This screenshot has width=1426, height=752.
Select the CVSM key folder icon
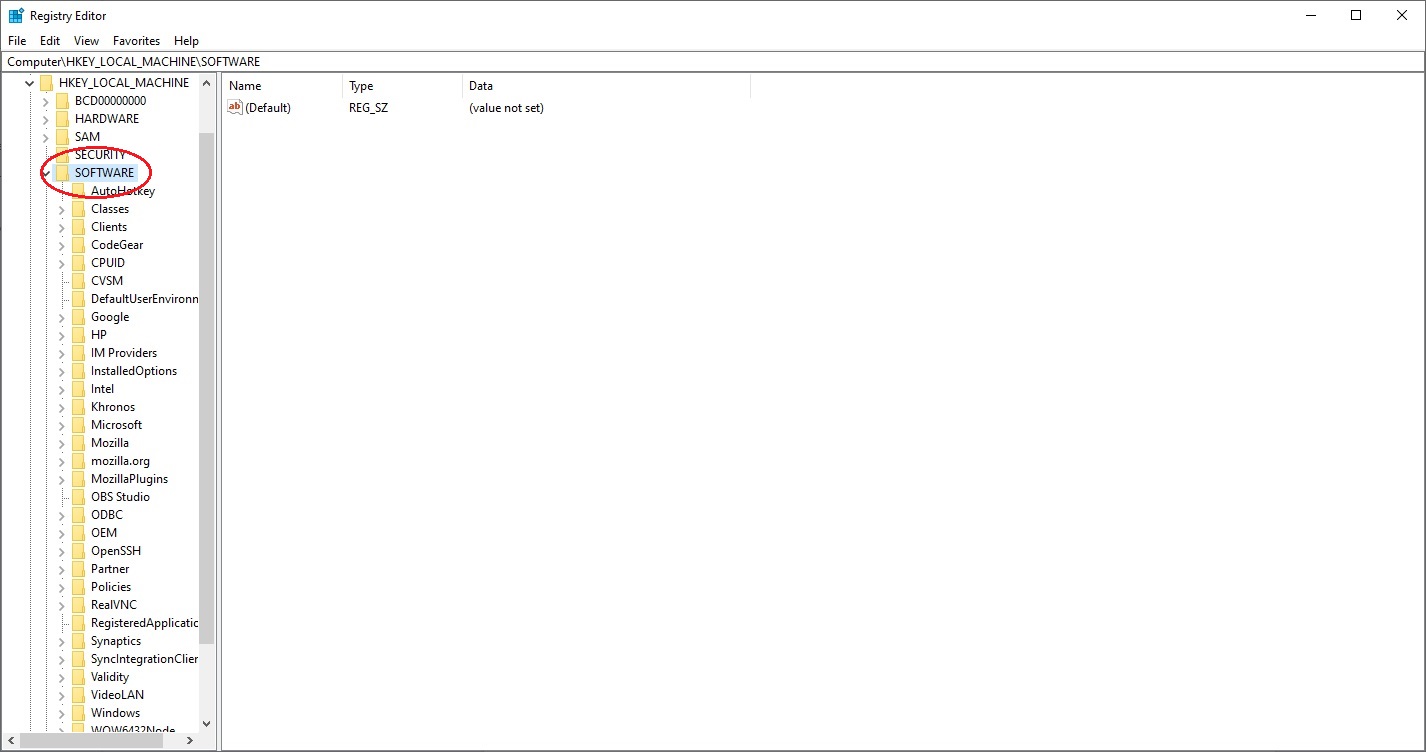tap(78, 281)
